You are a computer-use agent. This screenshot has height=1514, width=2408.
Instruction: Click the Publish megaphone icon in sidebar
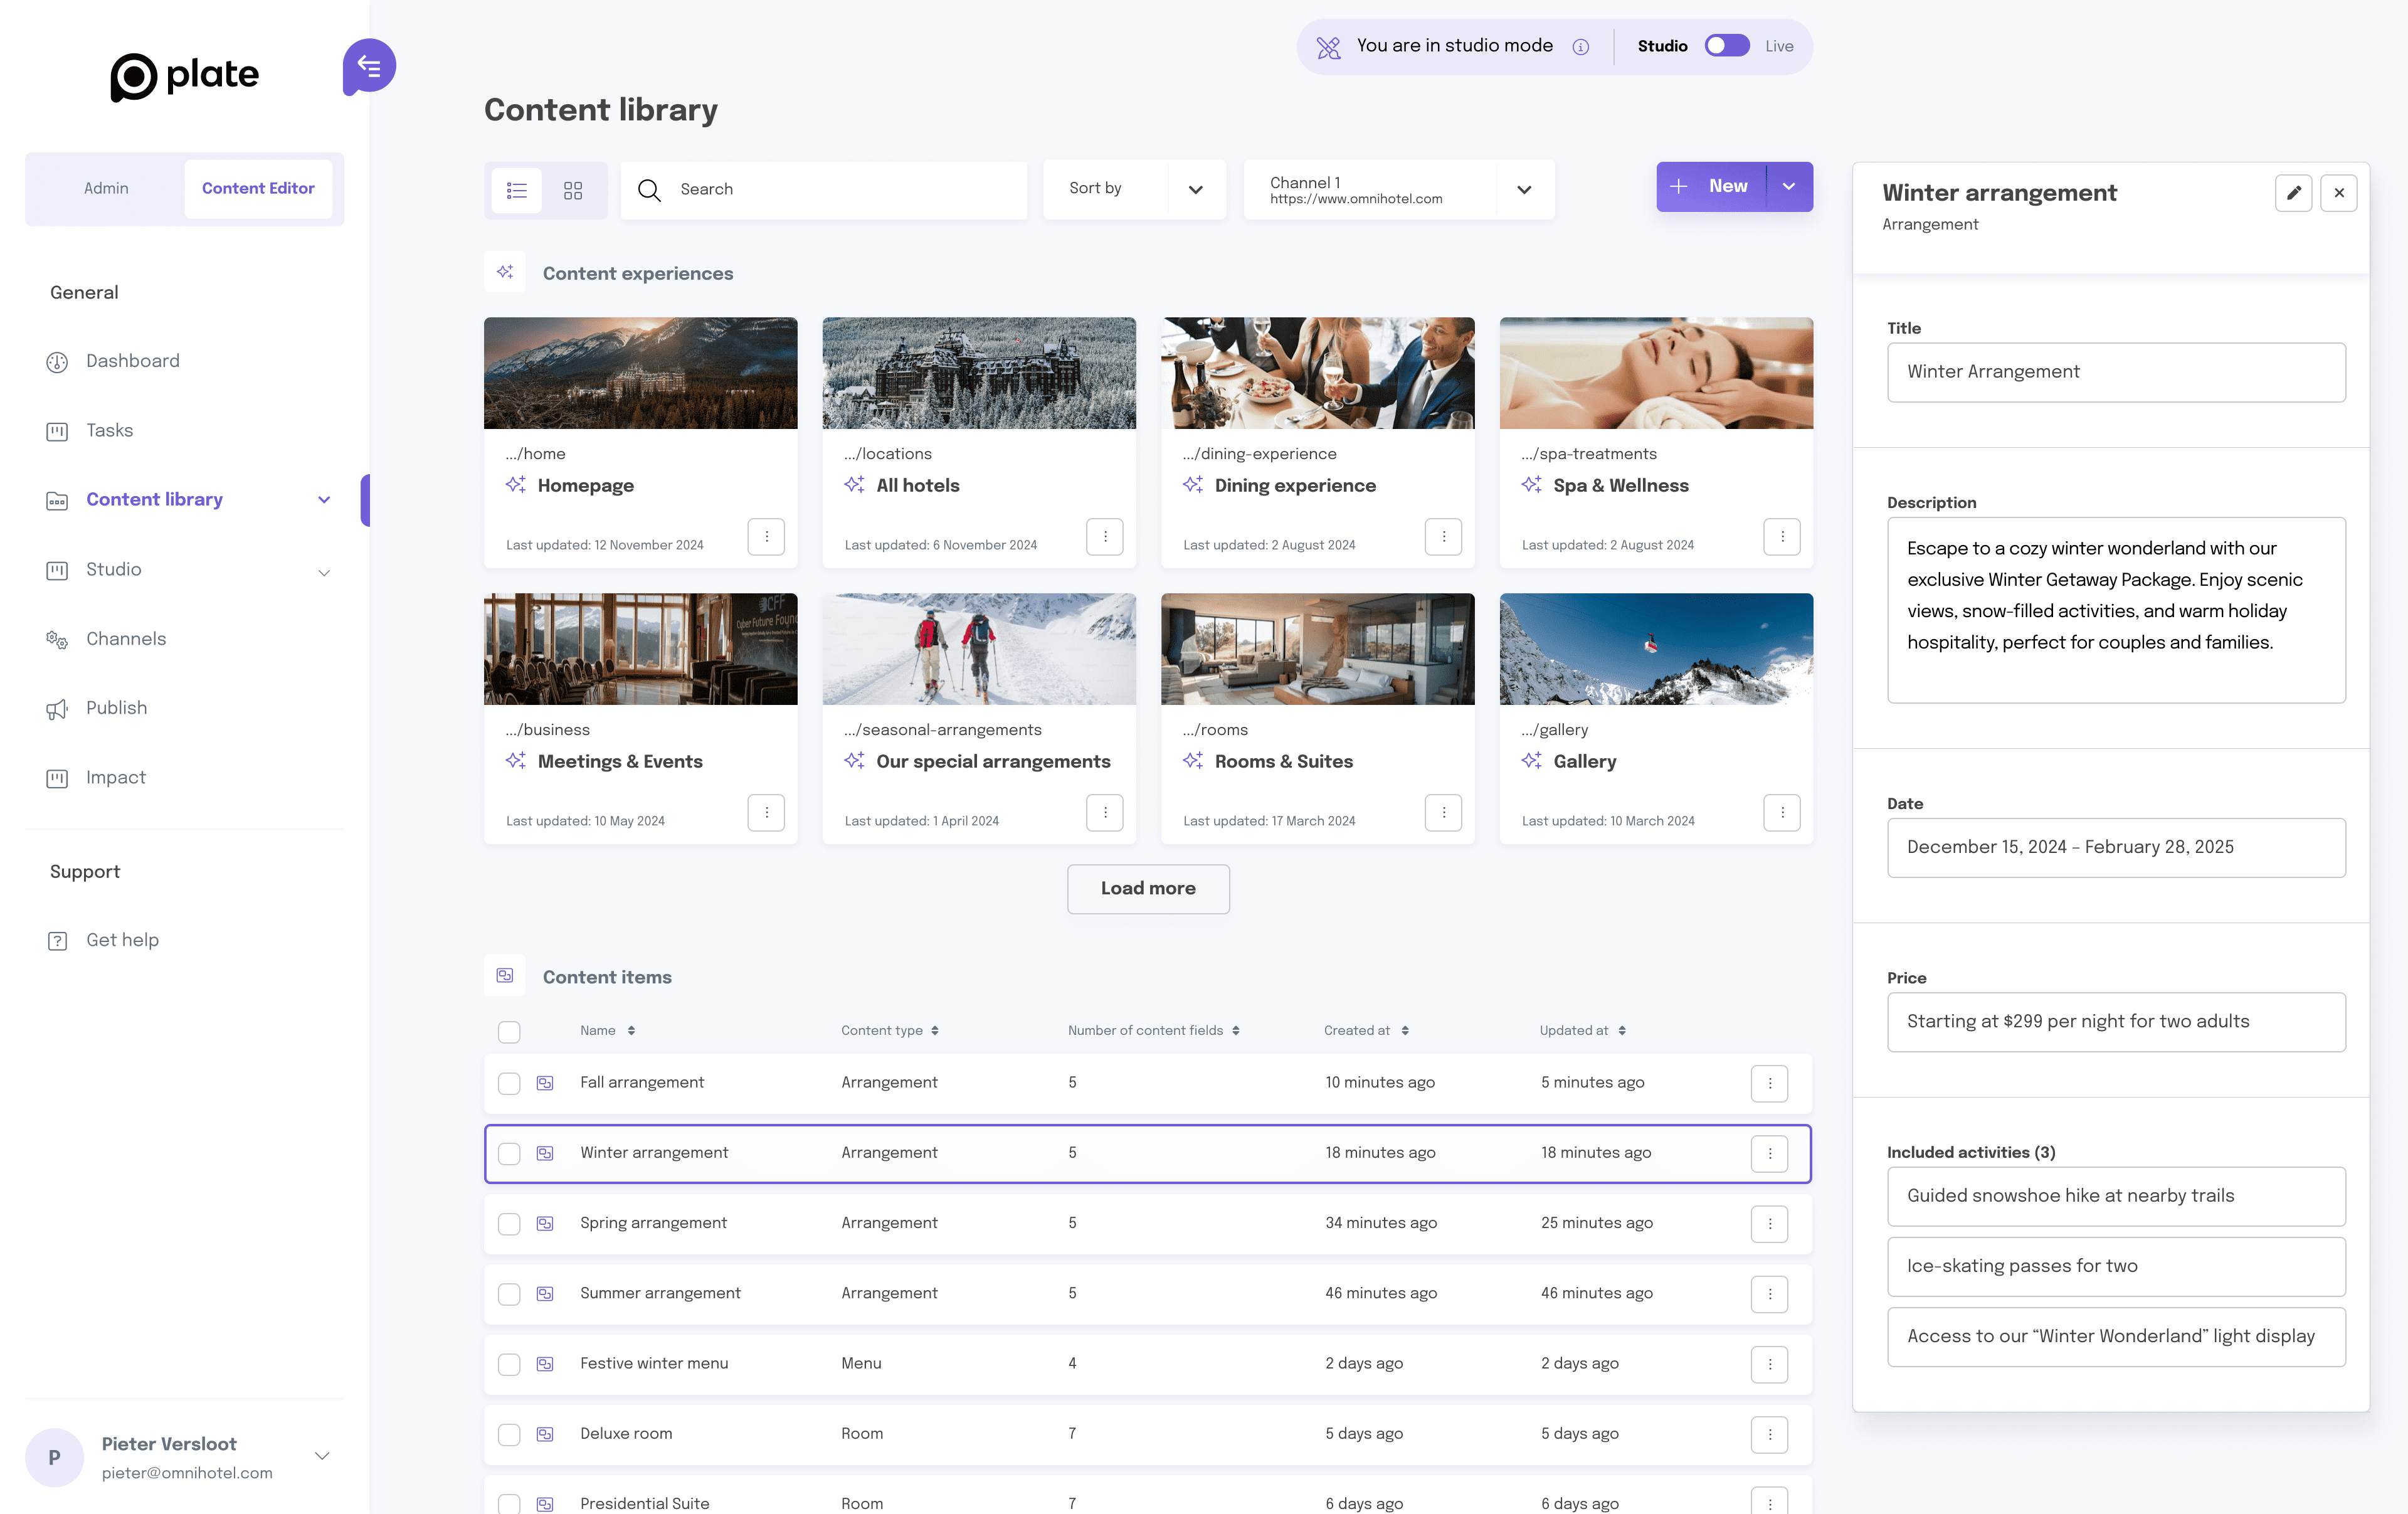[57, 709]
